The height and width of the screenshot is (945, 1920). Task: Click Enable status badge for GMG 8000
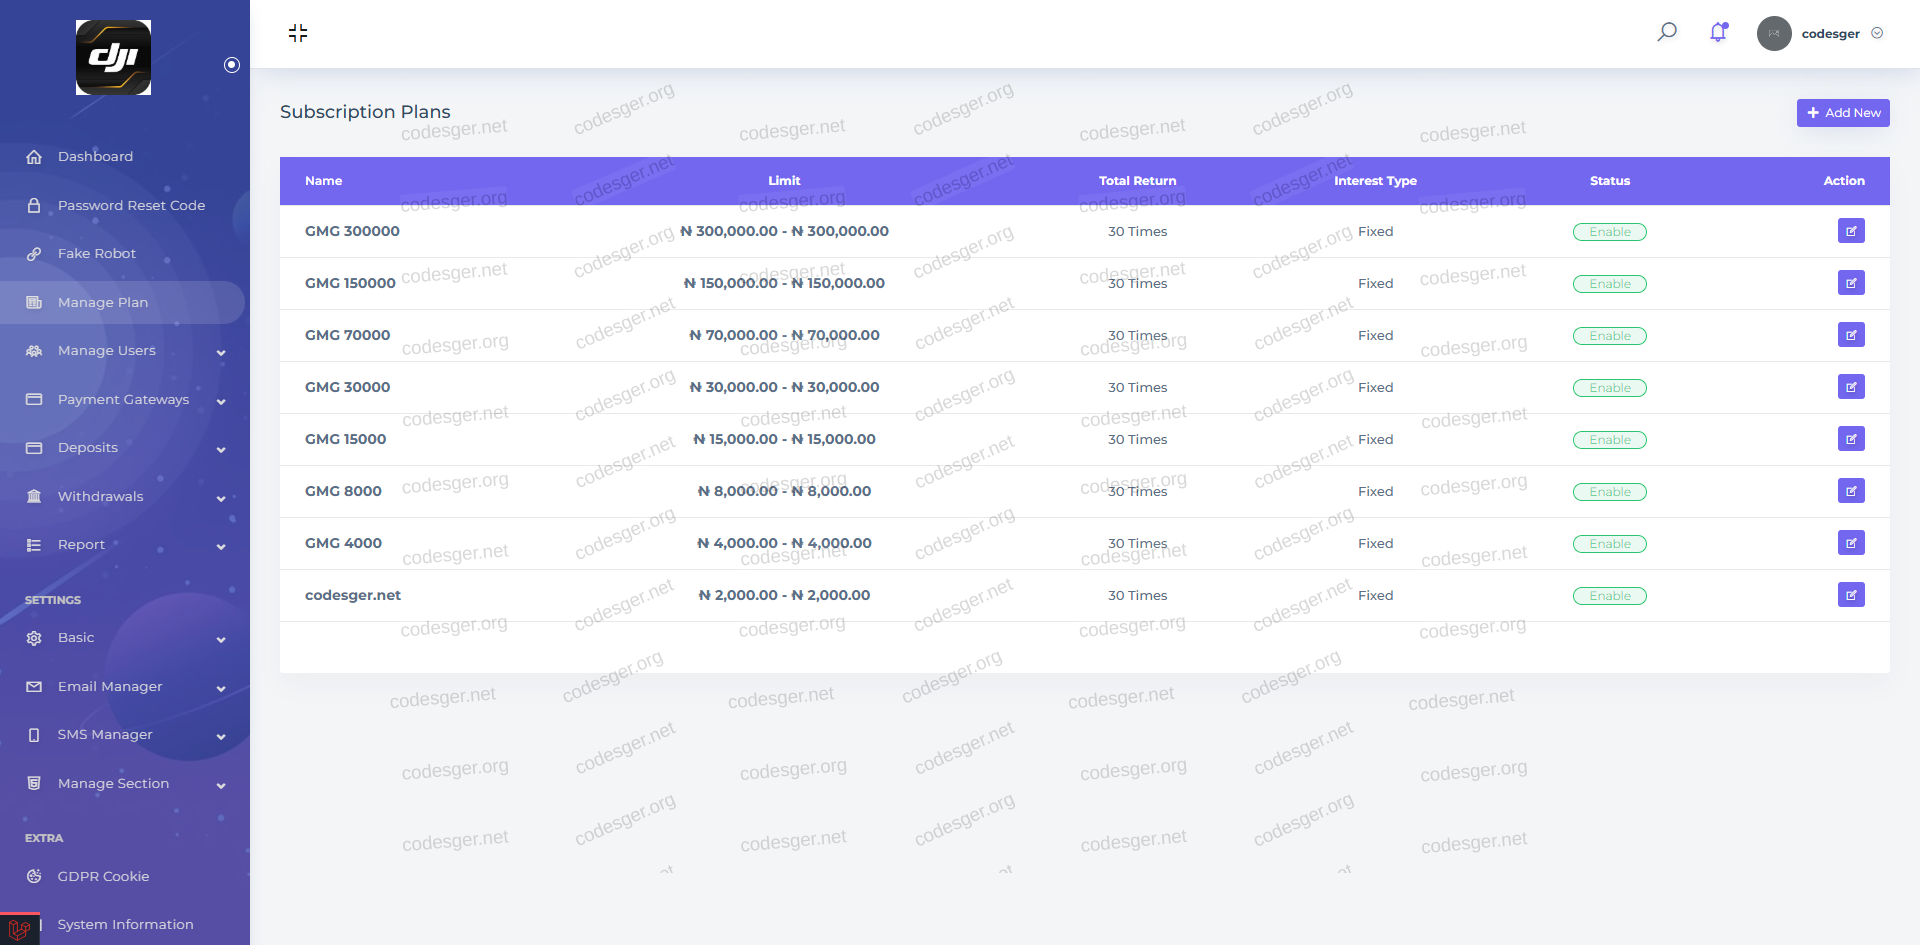coord(1609,492)
